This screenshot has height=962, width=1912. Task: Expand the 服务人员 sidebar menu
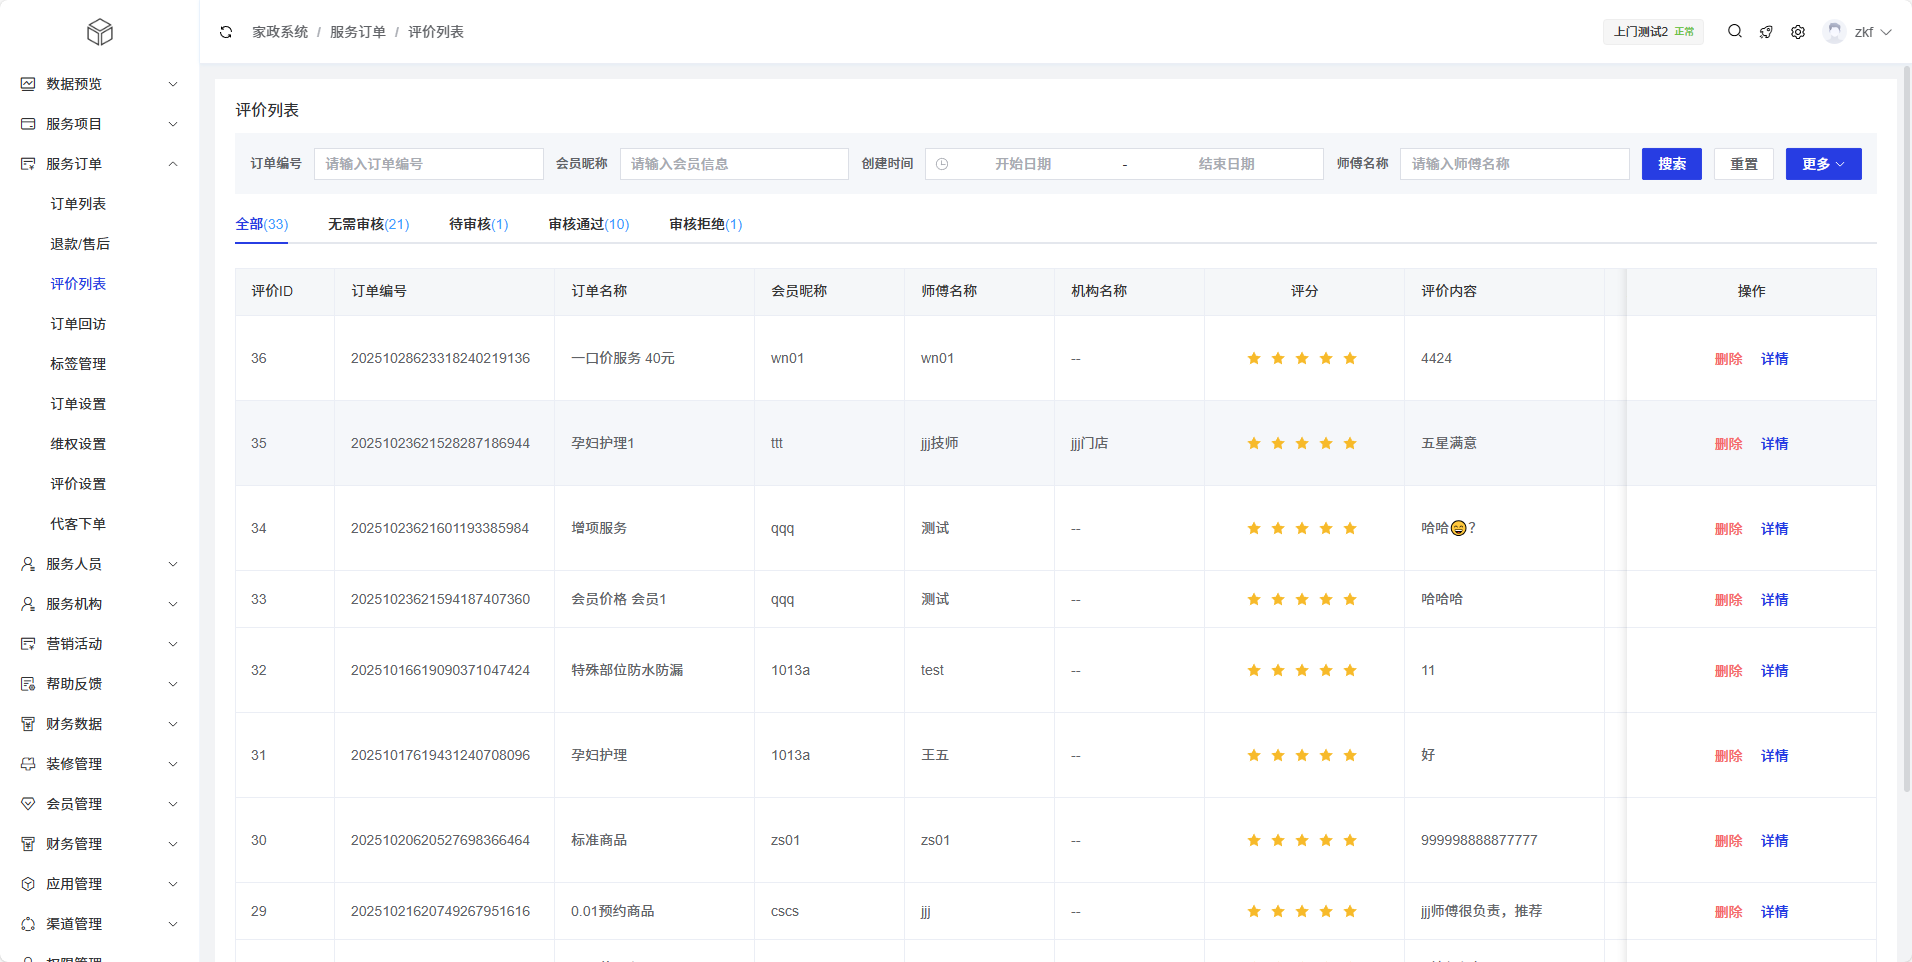[x=173, y=564]
